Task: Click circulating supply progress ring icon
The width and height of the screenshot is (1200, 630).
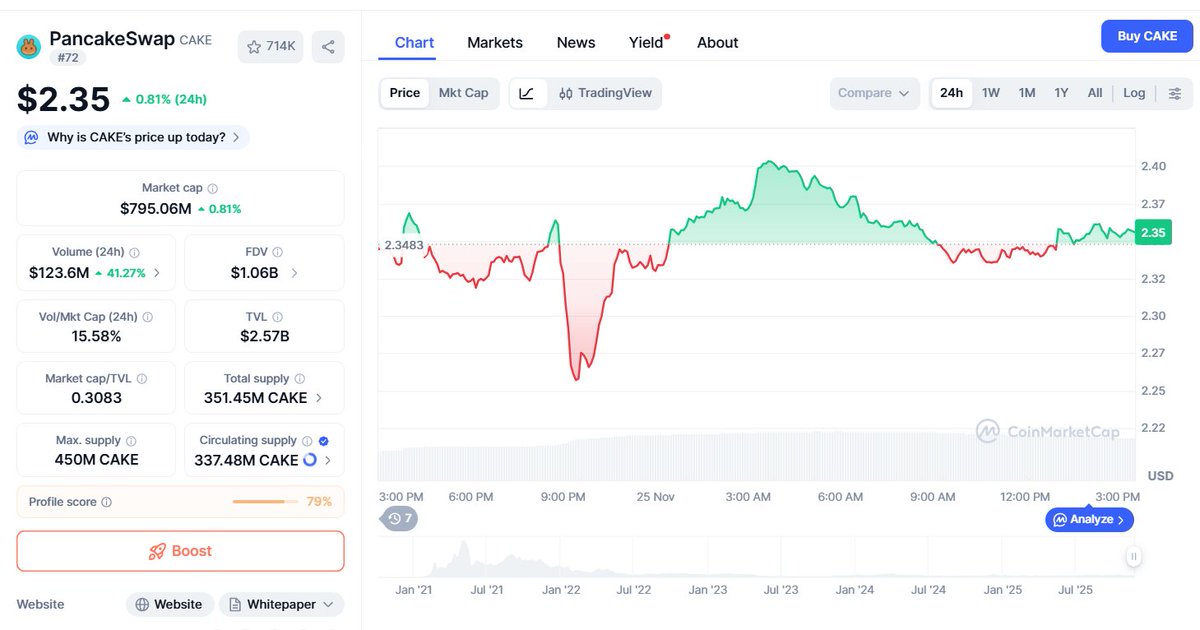Action: coord(309,460)
